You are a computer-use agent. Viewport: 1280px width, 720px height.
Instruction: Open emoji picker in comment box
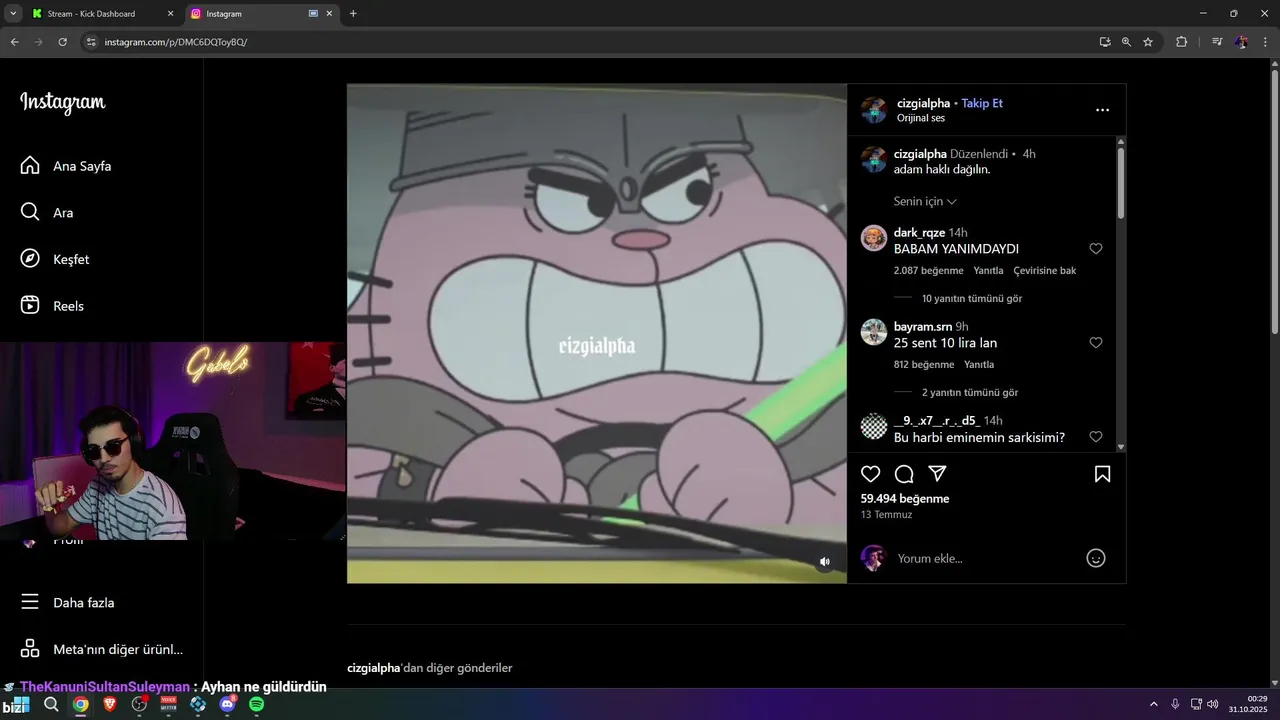[x=1096, y=558]
